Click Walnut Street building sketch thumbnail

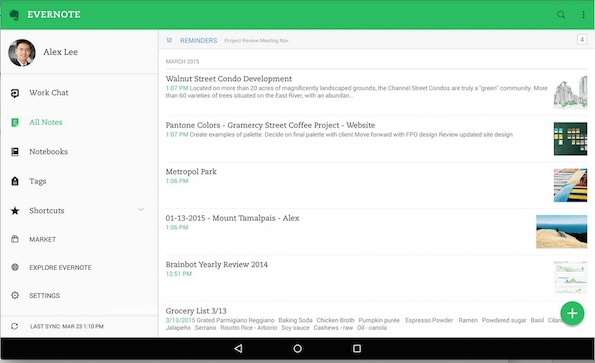[570, 92]
